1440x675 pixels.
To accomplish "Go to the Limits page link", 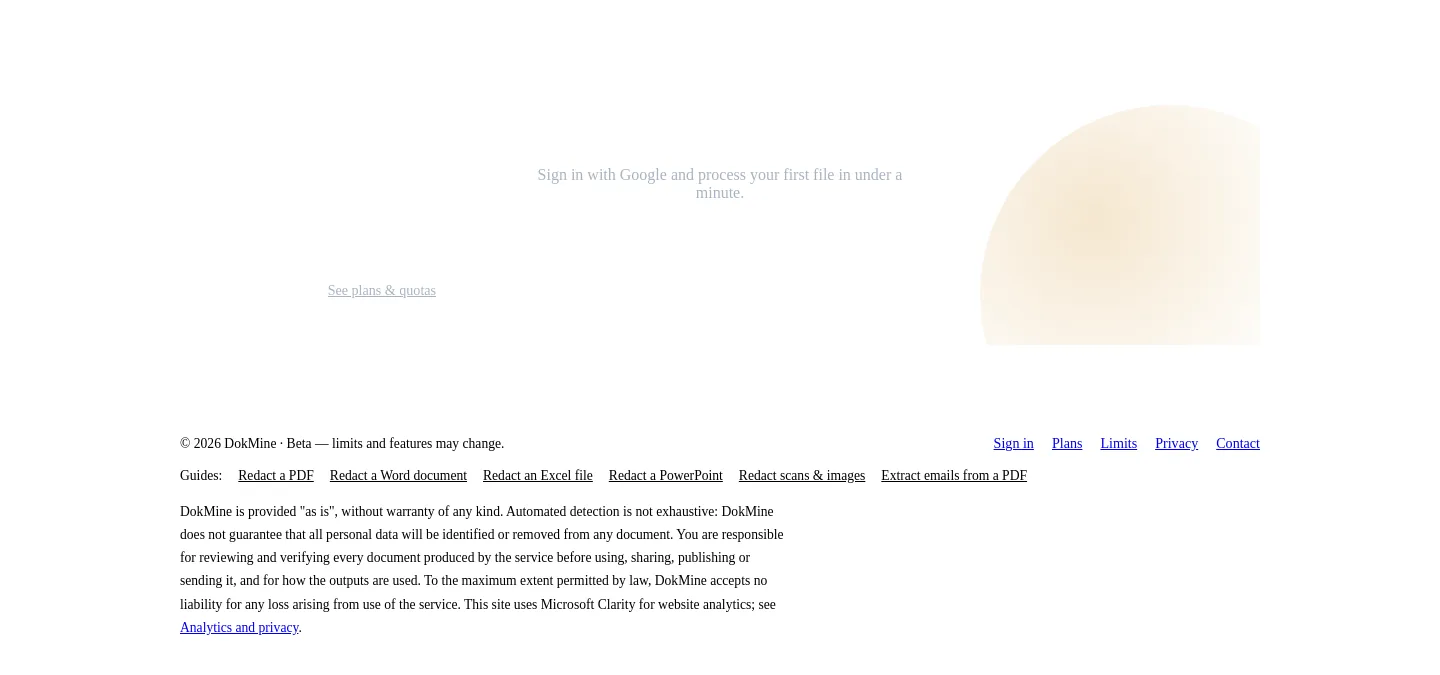I will click(1118, 443).
